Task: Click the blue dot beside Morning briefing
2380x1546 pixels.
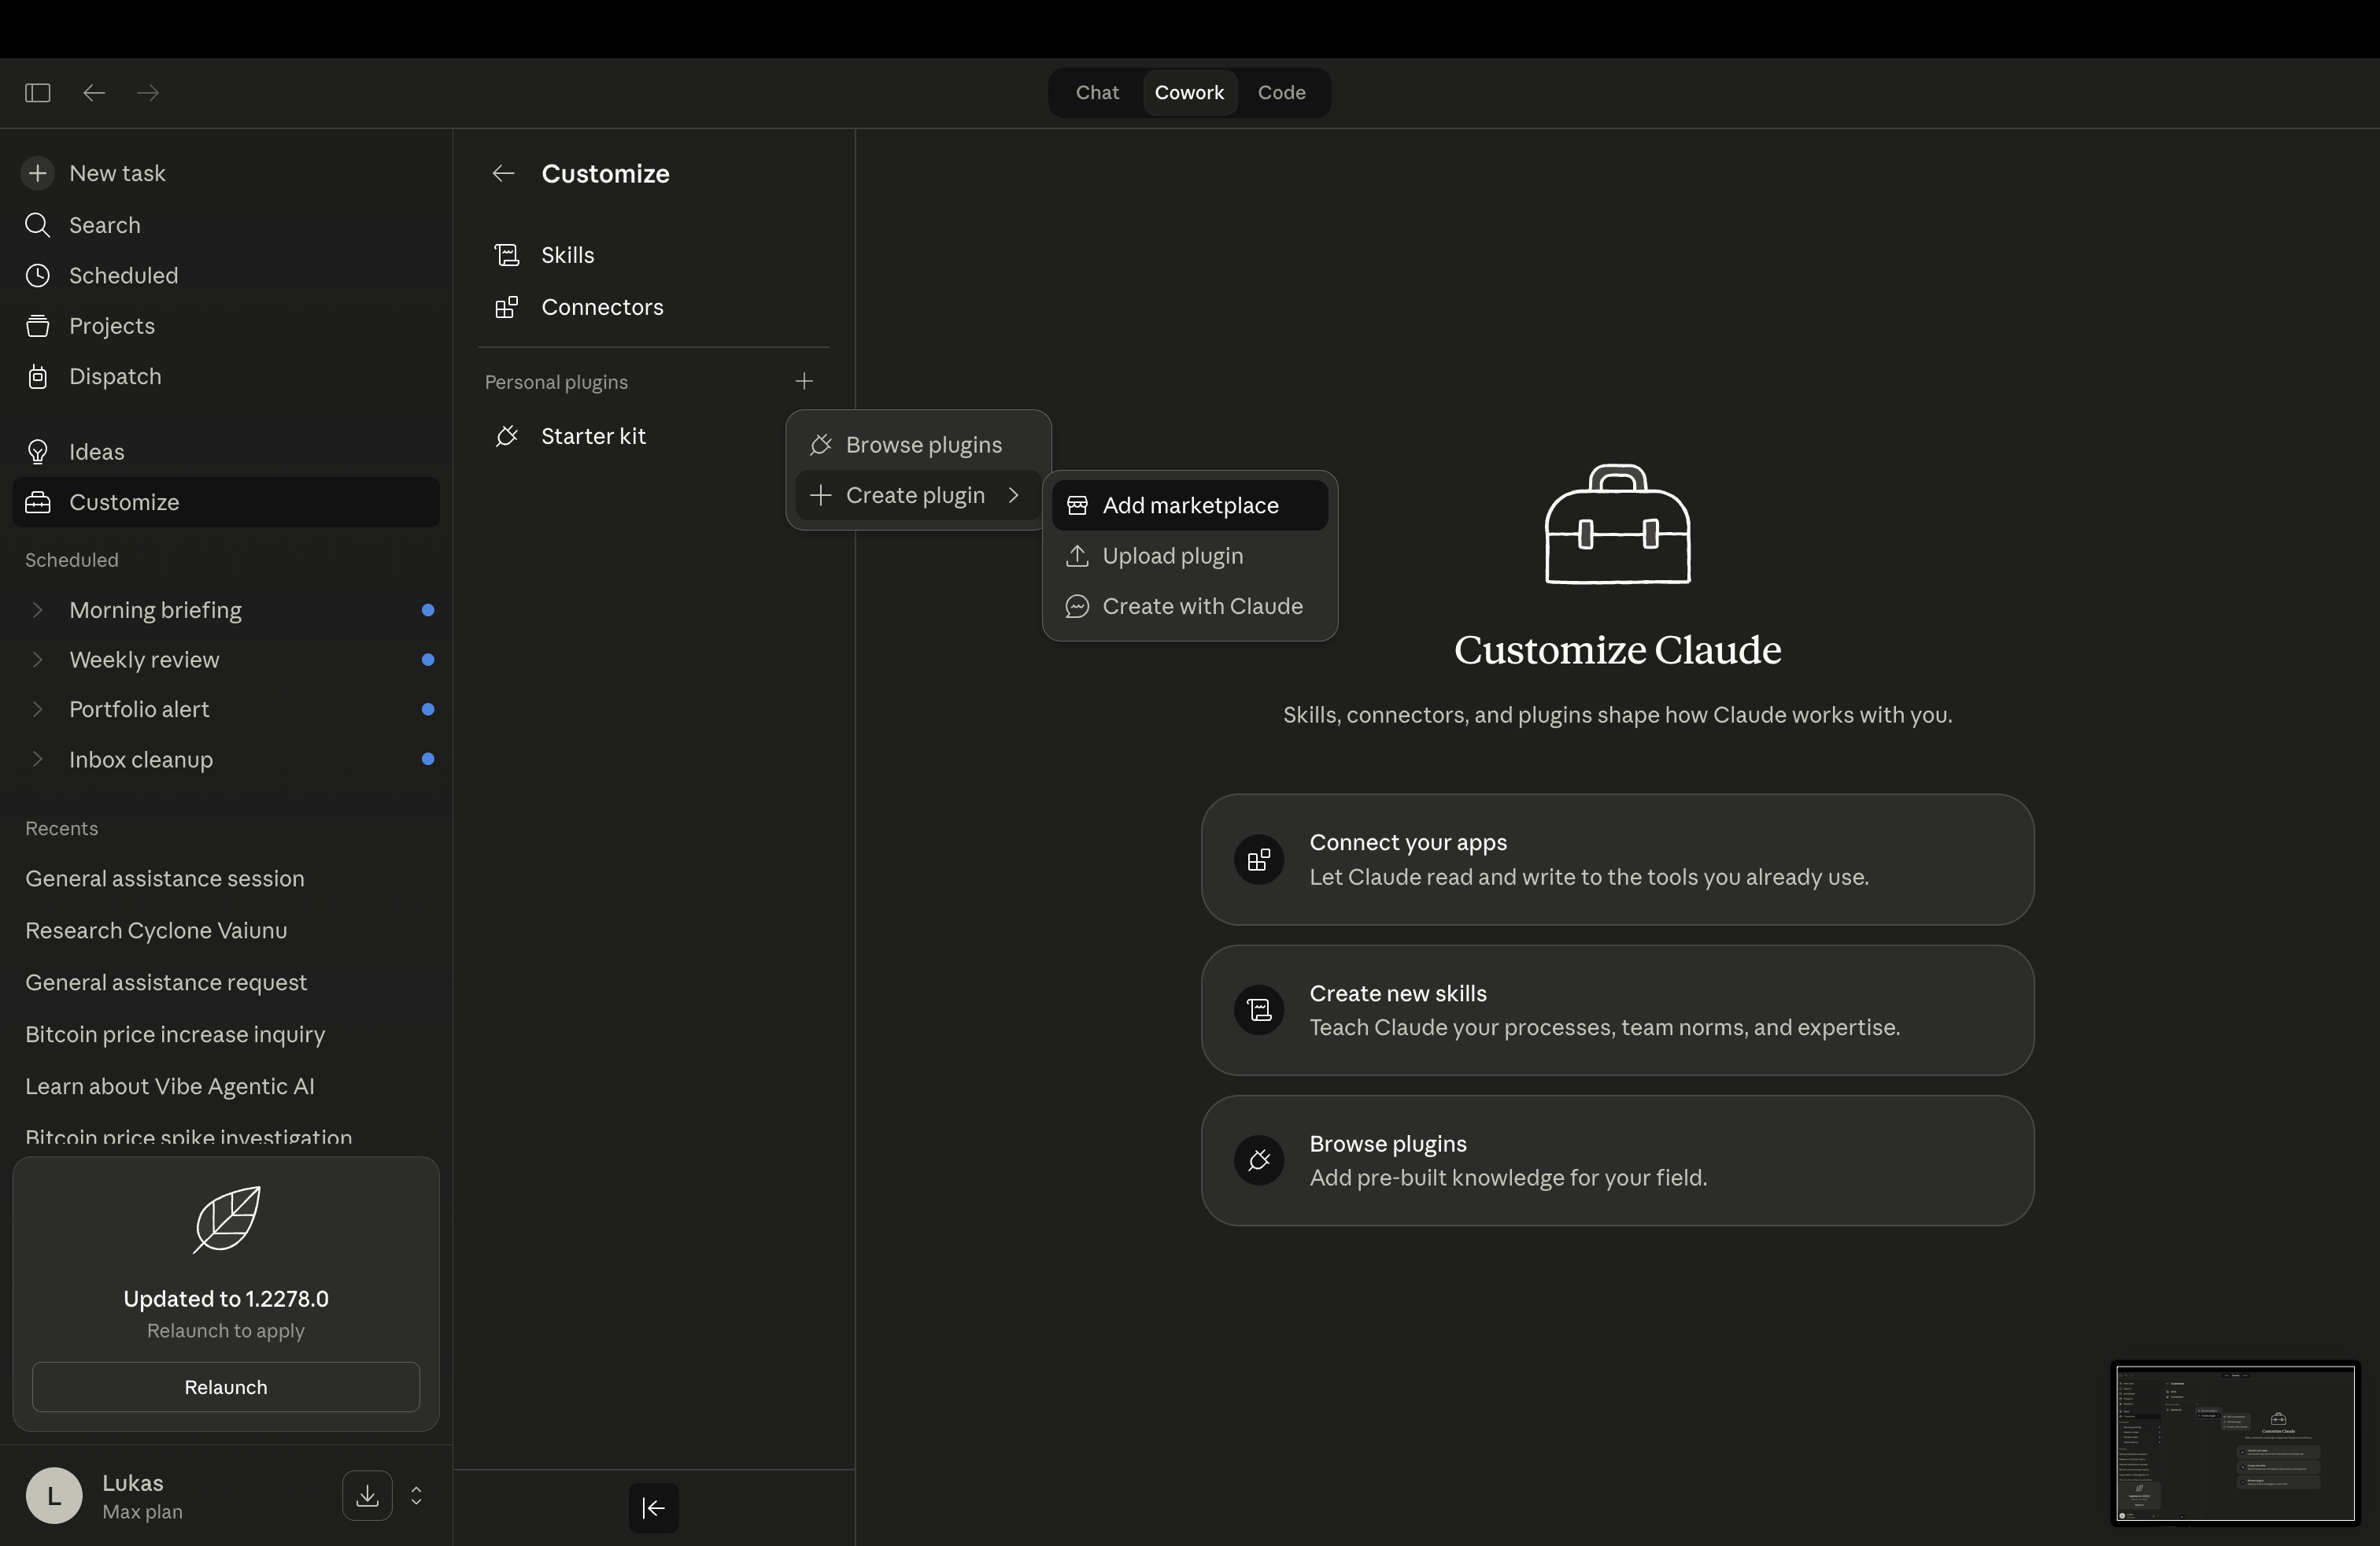Action: coord(428,610)
